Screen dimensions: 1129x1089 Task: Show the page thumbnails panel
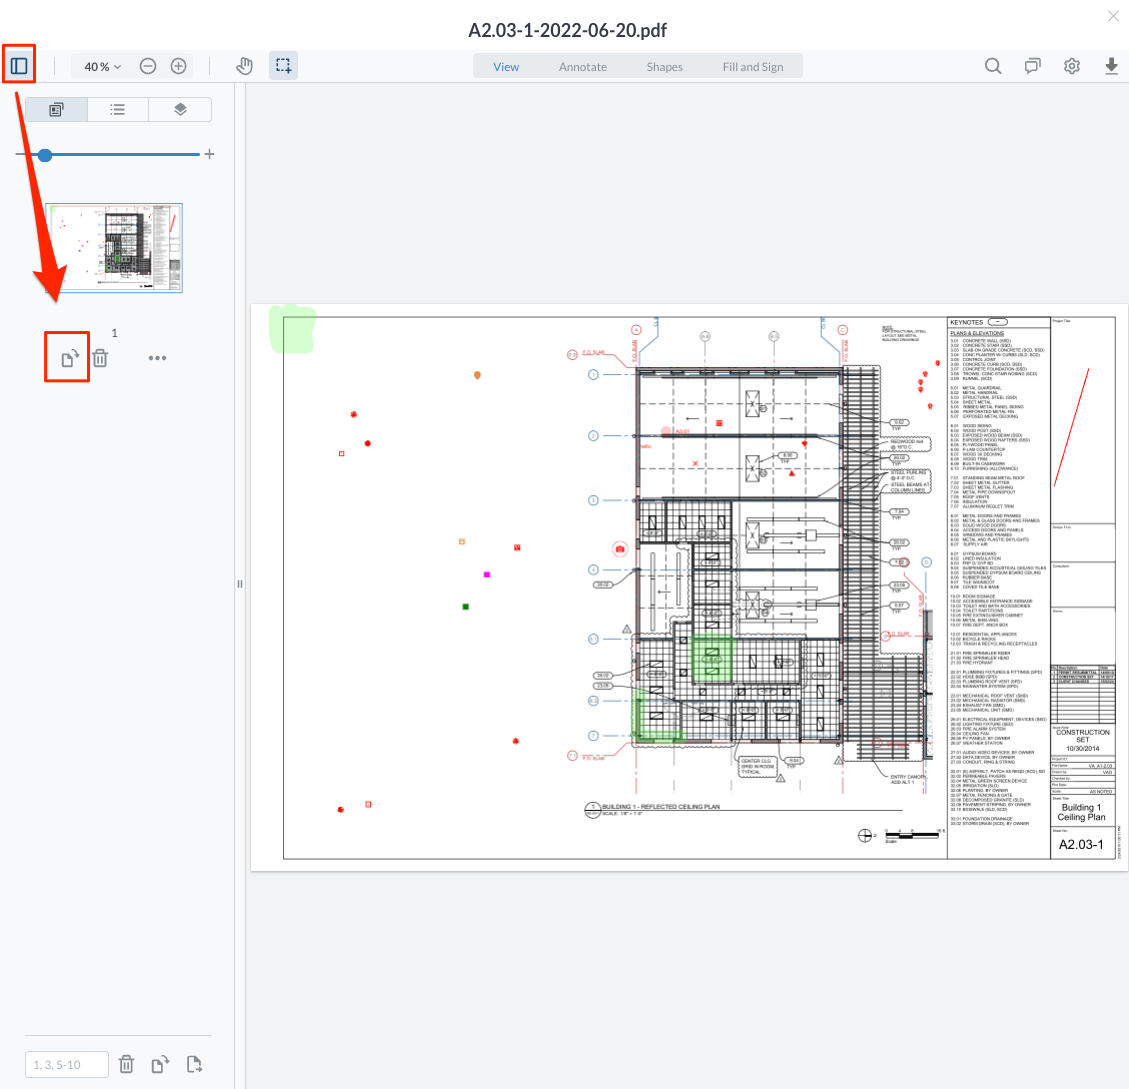pos(57,110)
